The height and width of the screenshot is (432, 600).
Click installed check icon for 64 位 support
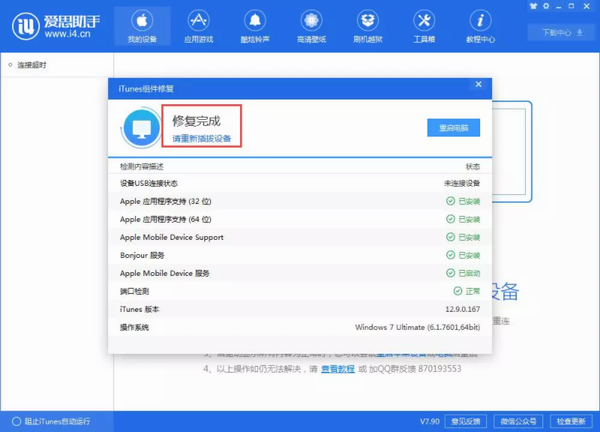click(x=450, y=219)
